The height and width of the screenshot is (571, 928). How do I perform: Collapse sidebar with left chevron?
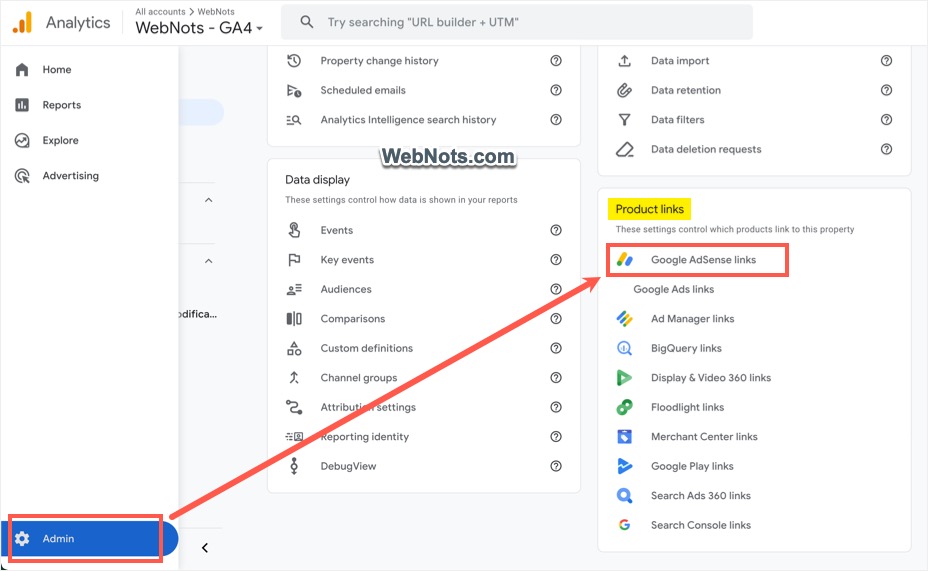coord(205,548)
